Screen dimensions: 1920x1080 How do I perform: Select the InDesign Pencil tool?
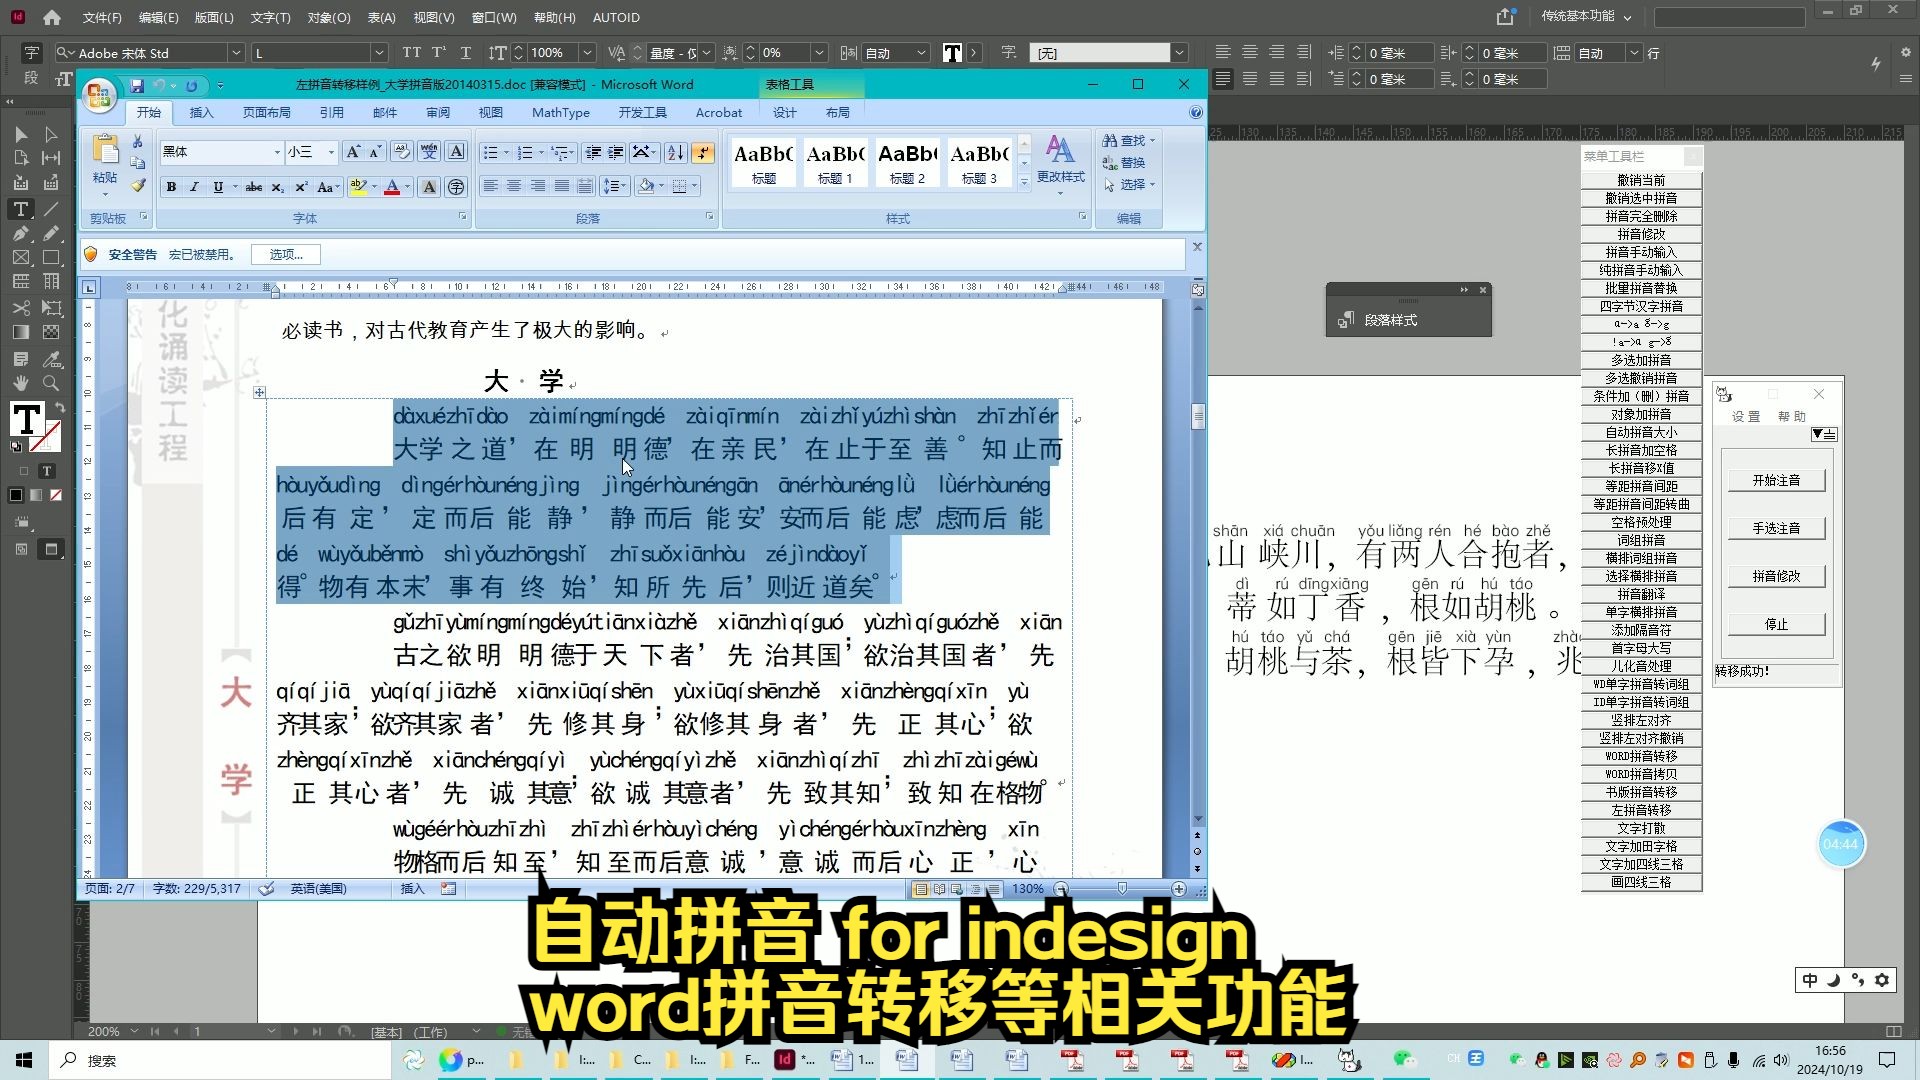(51, 233)
